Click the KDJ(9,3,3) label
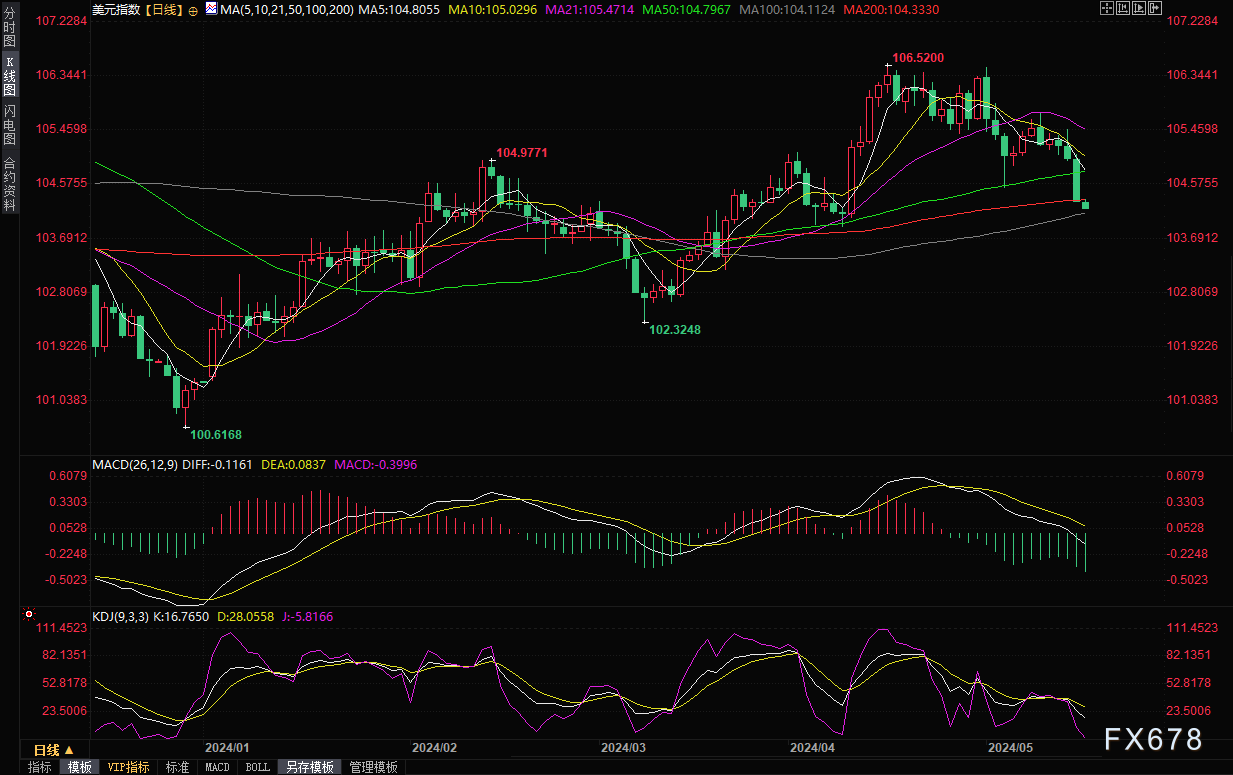This screenshot has height=775, width=1233. [x=120, y=617]
